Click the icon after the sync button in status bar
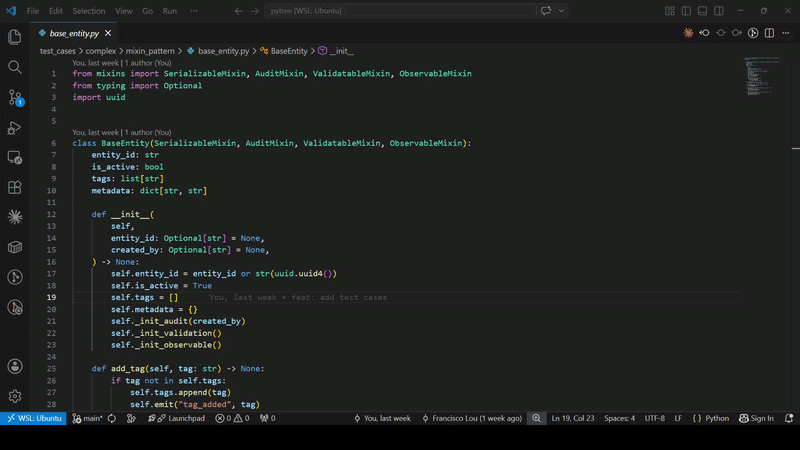 click(x=131, y=418)
